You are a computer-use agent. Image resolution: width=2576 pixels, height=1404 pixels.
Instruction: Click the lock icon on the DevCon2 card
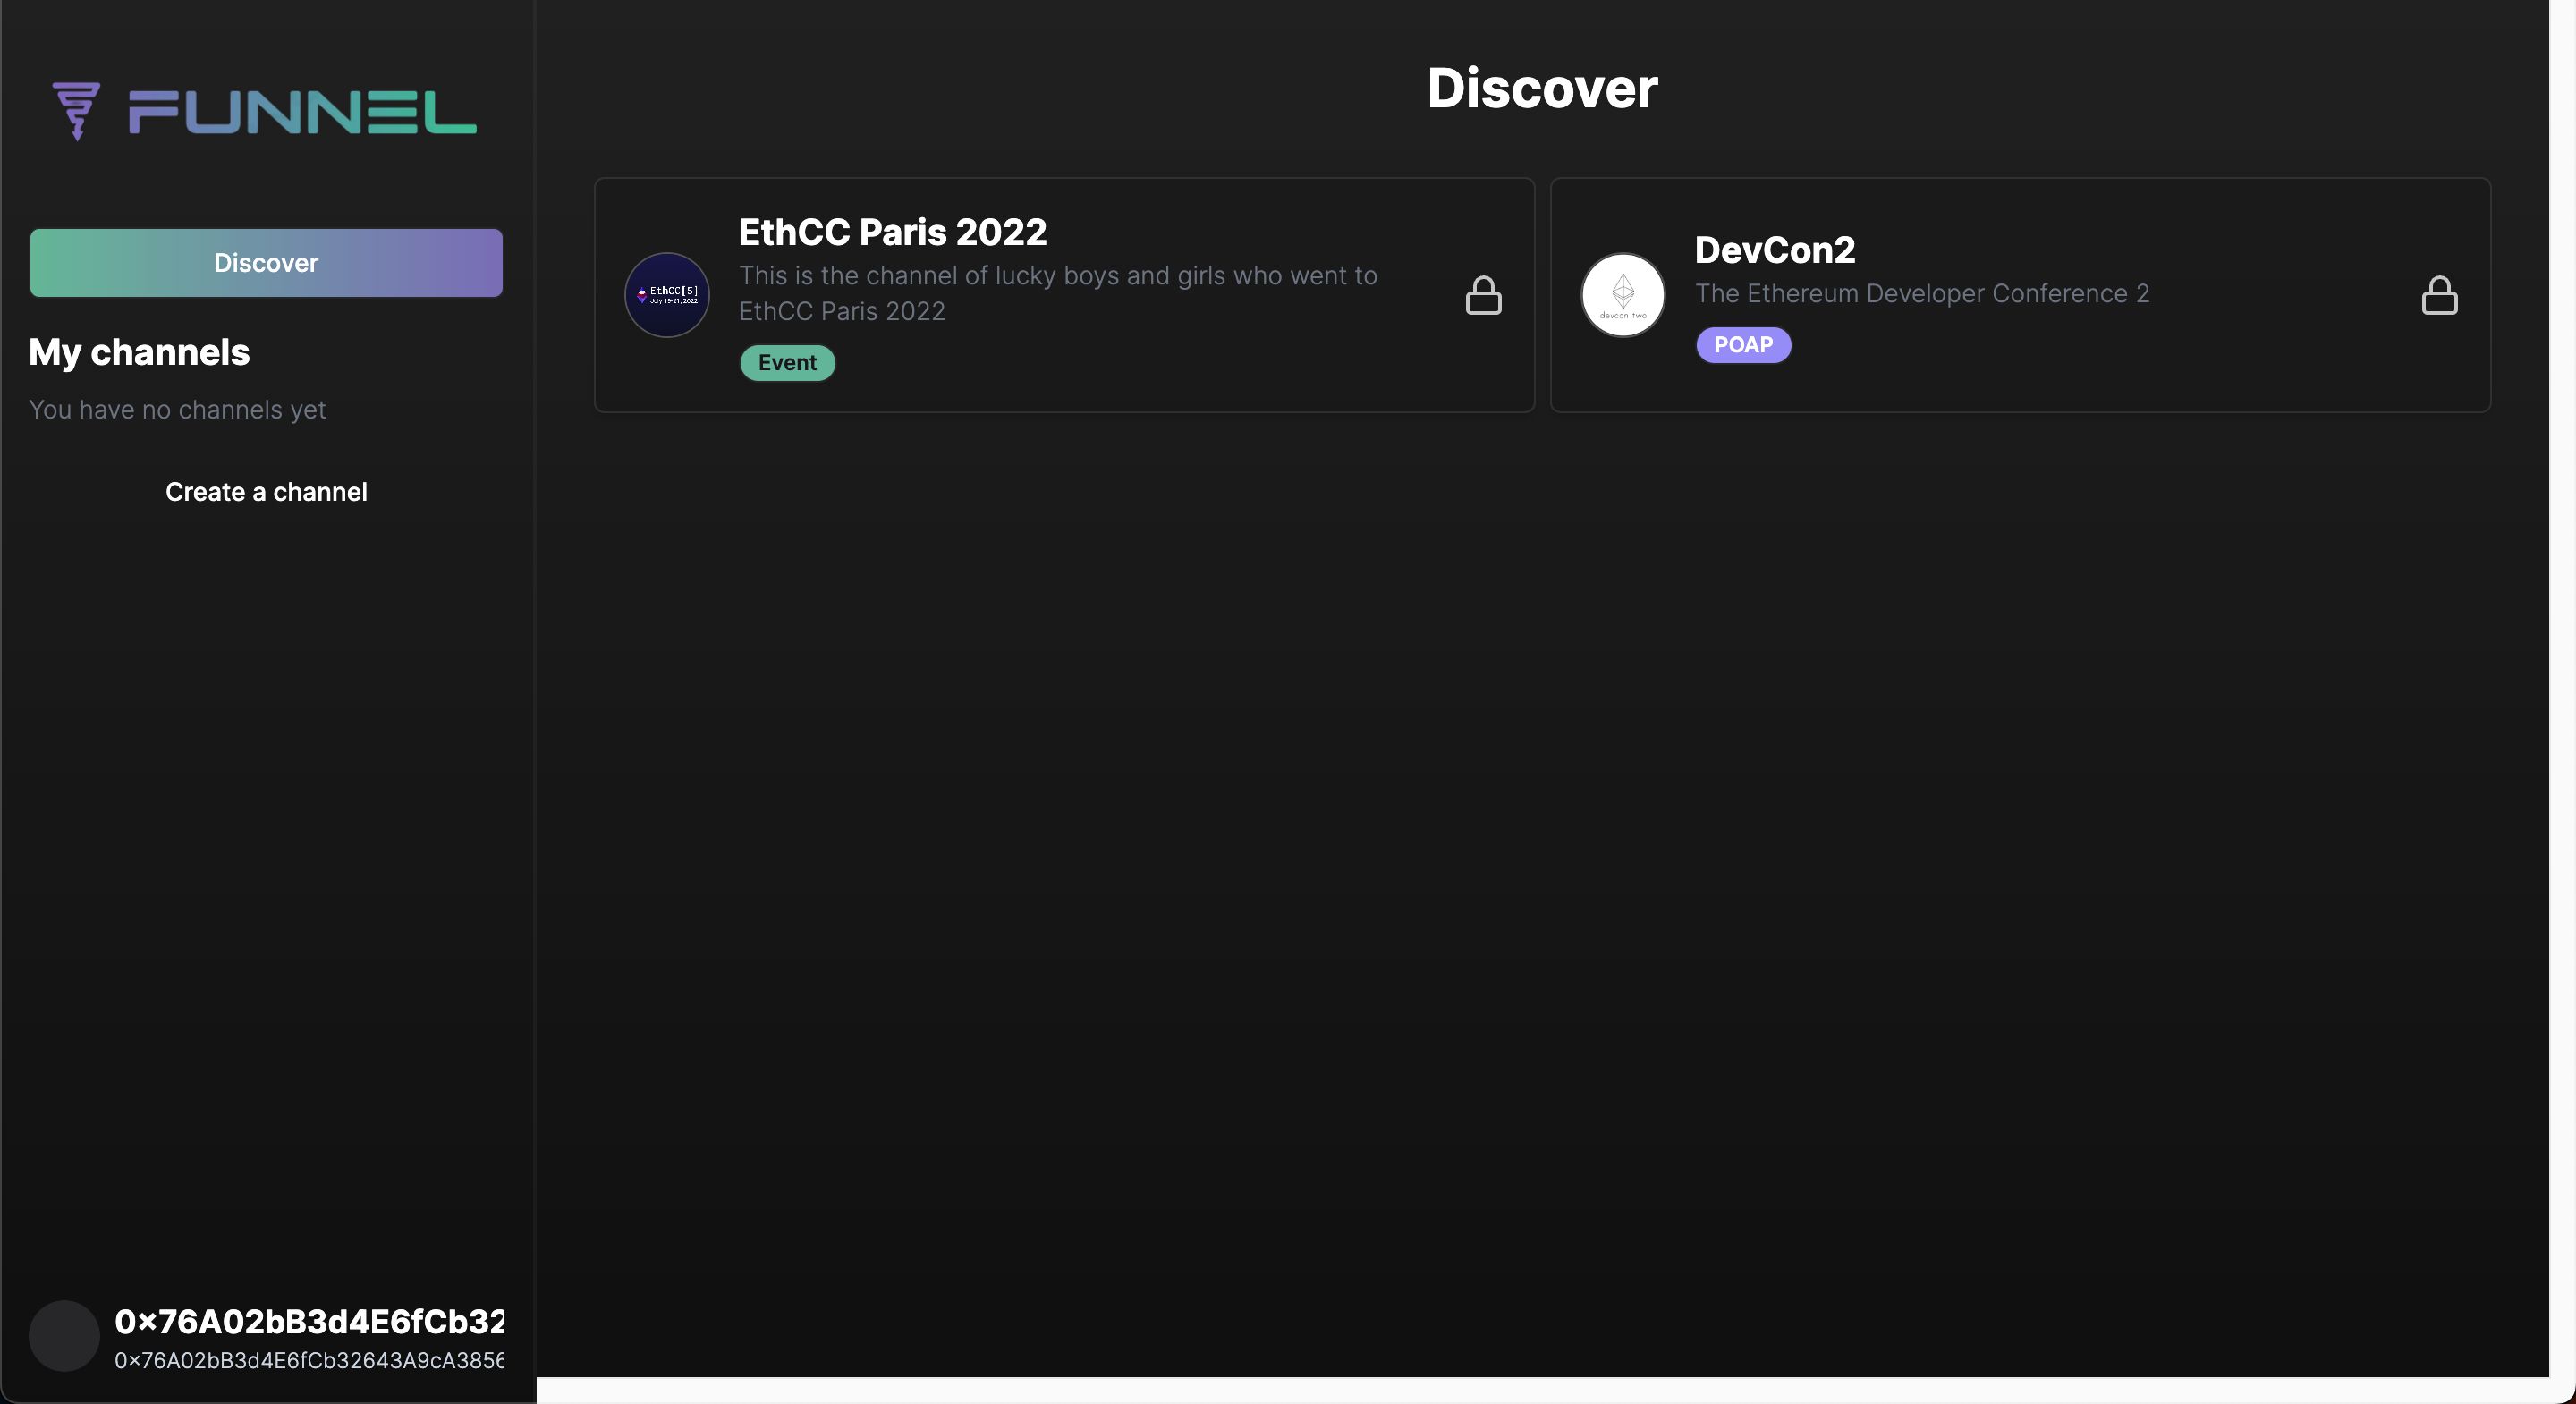pos(2439,295)
